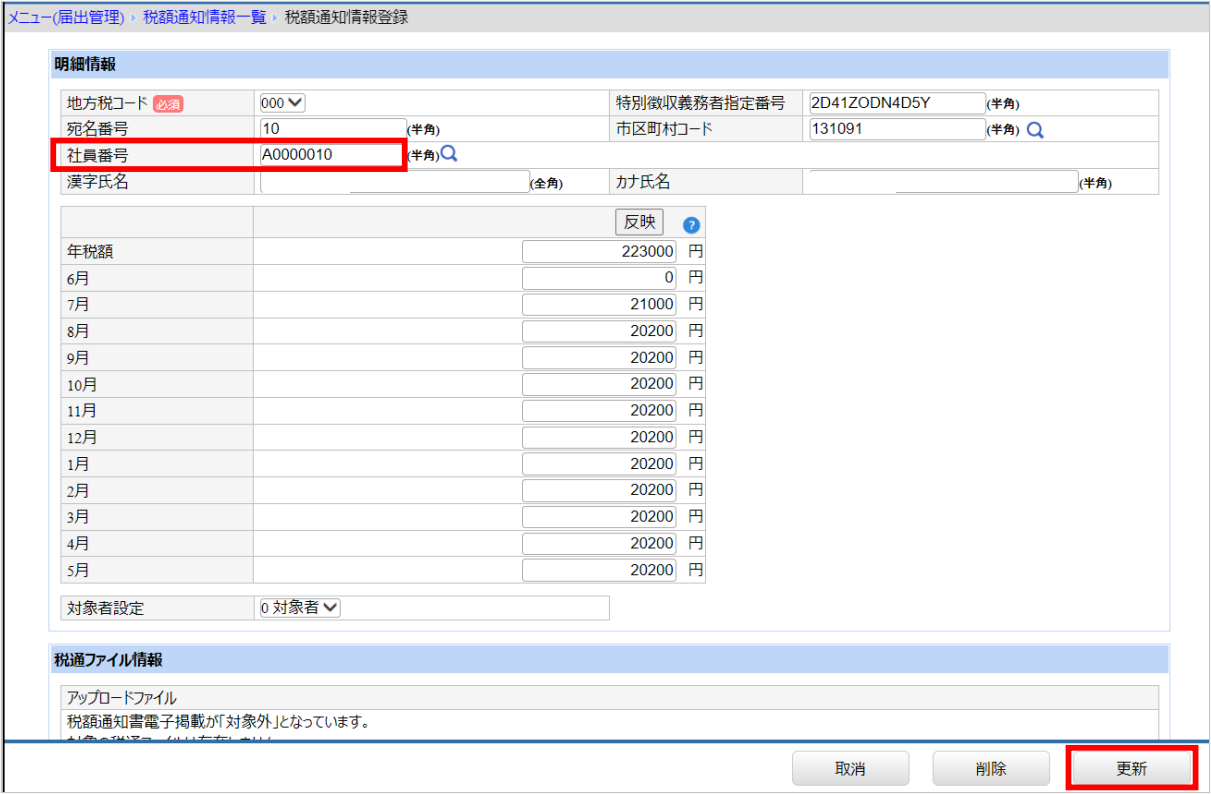The image size is (1211, 794).
Task: Click the 税通ファイル情報 section header
Action: [x=609, y=659]
